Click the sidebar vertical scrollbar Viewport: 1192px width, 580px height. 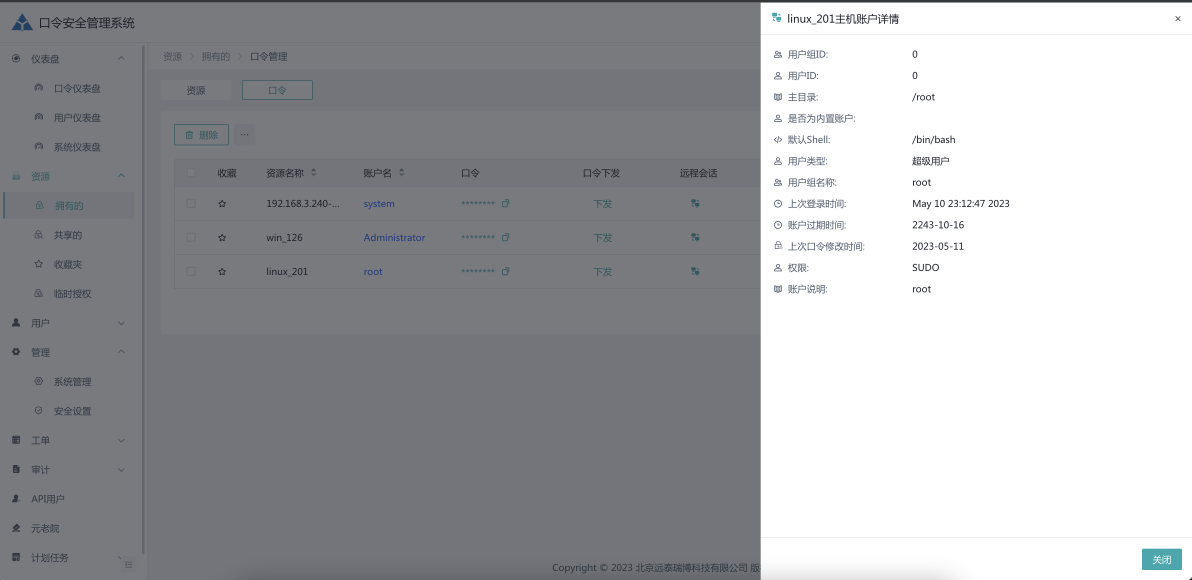[143, 300]
